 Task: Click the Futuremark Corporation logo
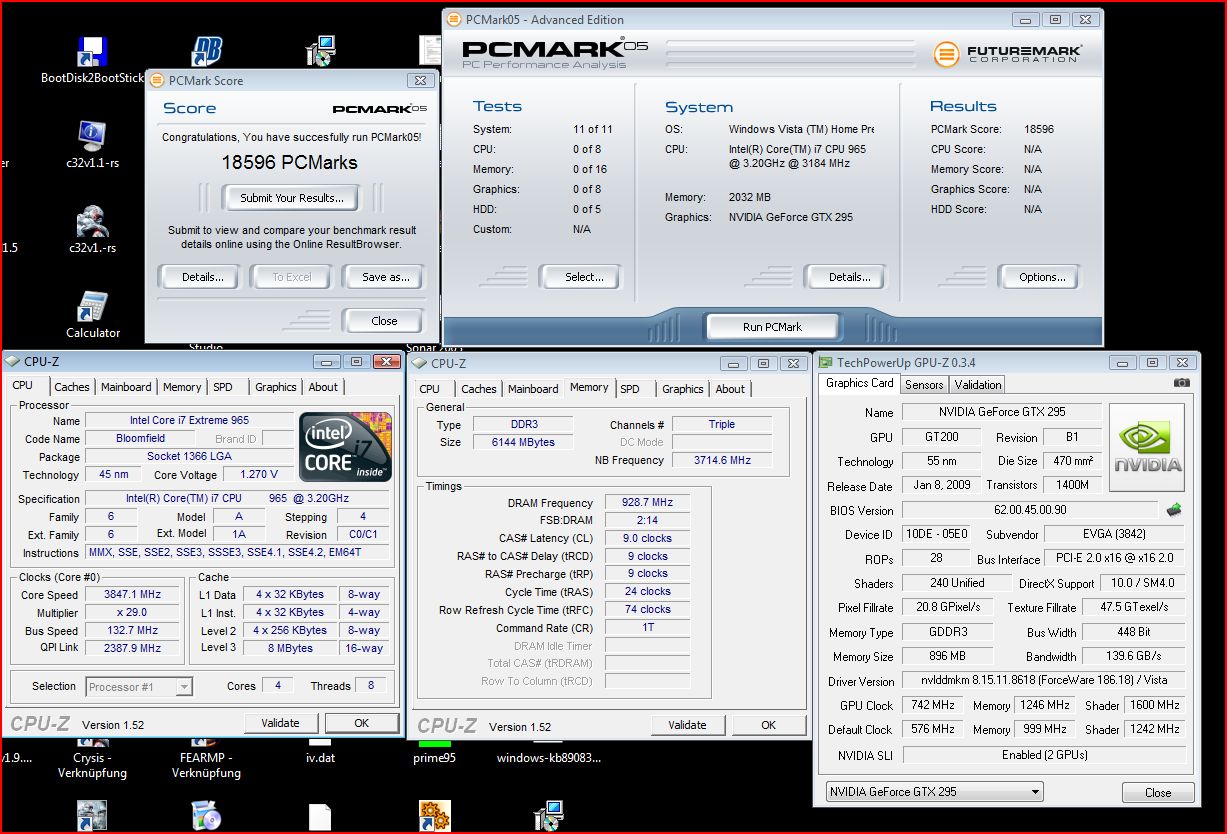click(1007, 53)
